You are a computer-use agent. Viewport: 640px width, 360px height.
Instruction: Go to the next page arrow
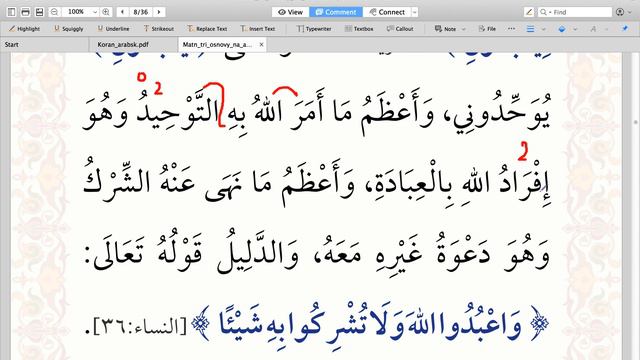(159, 12)
